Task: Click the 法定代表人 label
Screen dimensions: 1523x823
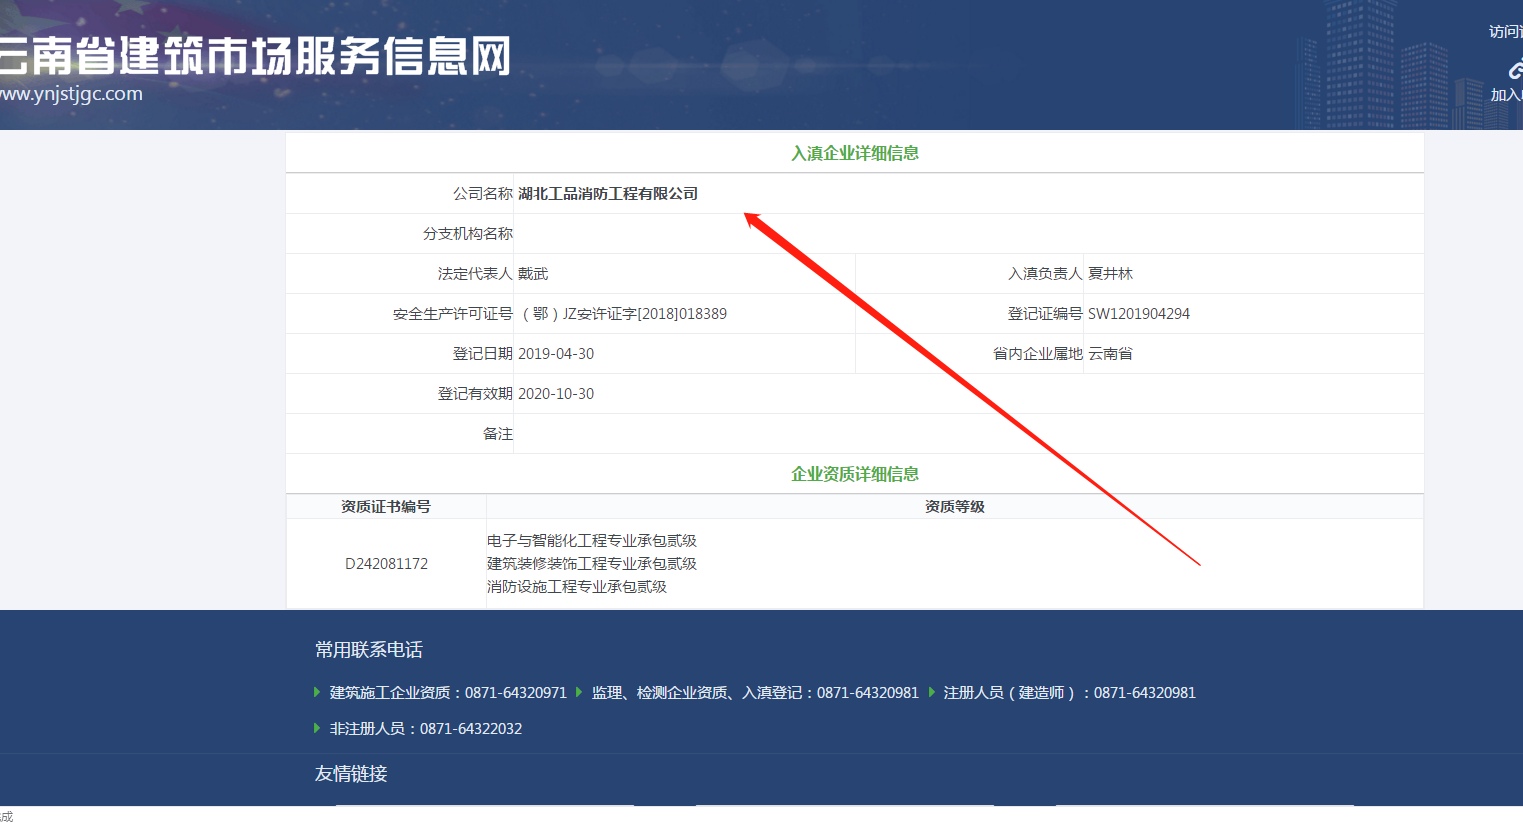Action: pos(475,274)
